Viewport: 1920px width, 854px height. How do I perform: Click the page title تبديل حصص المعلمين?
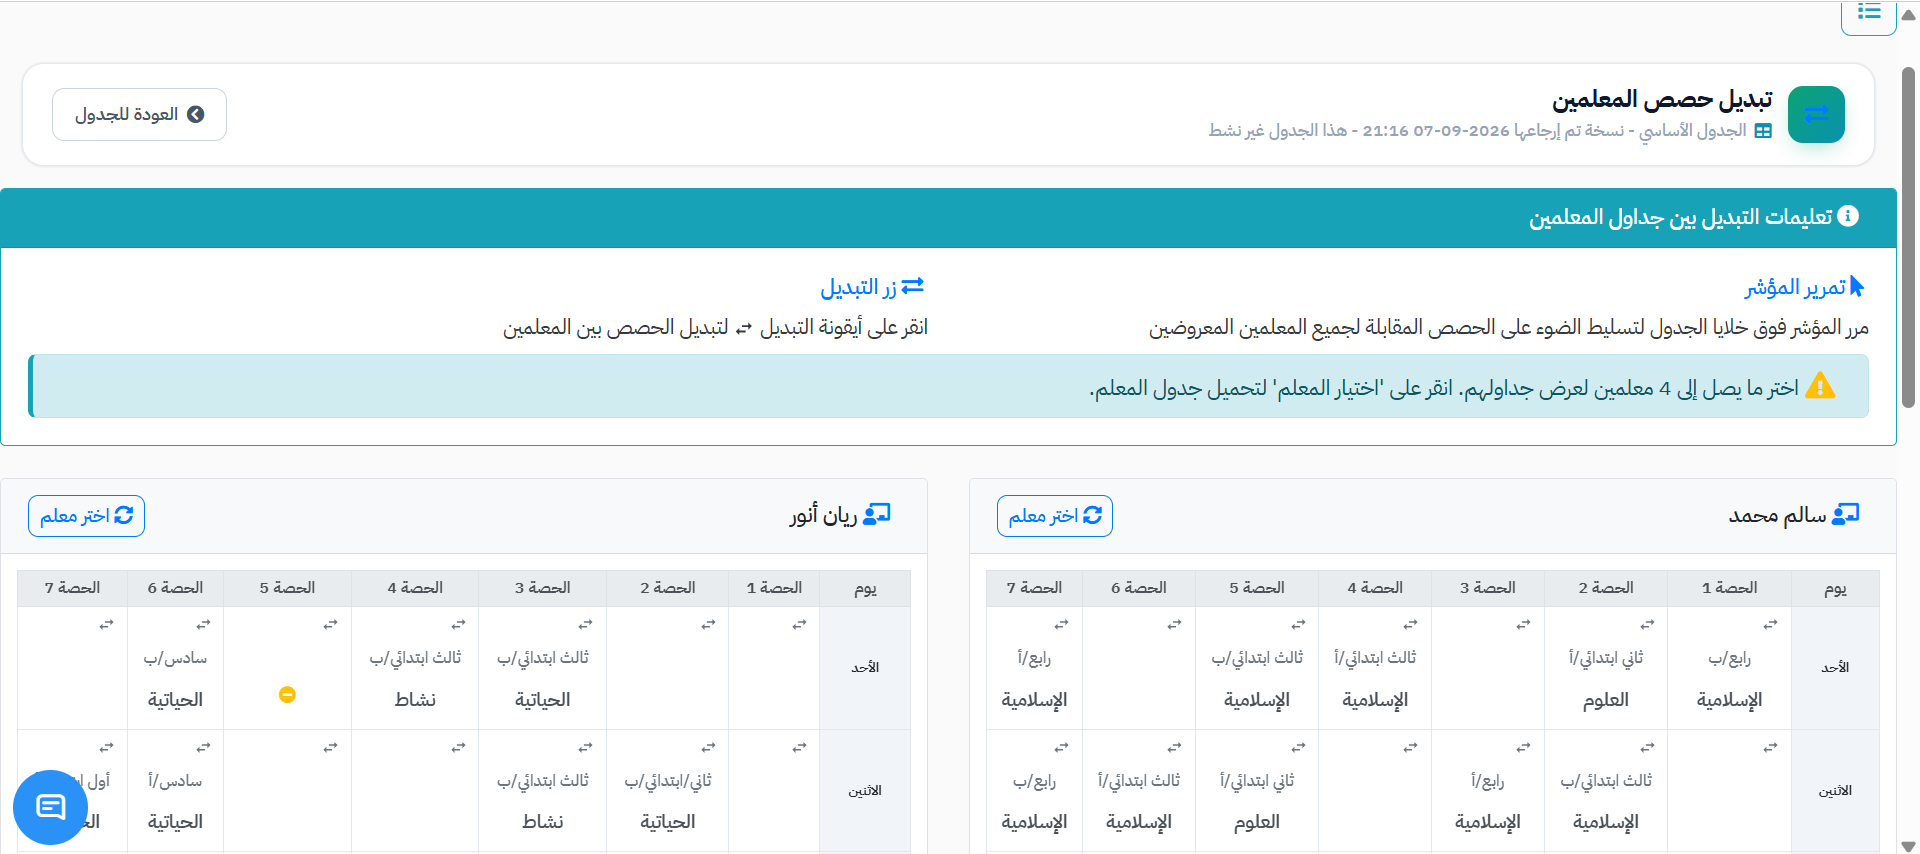click(x=1662, y=100)
